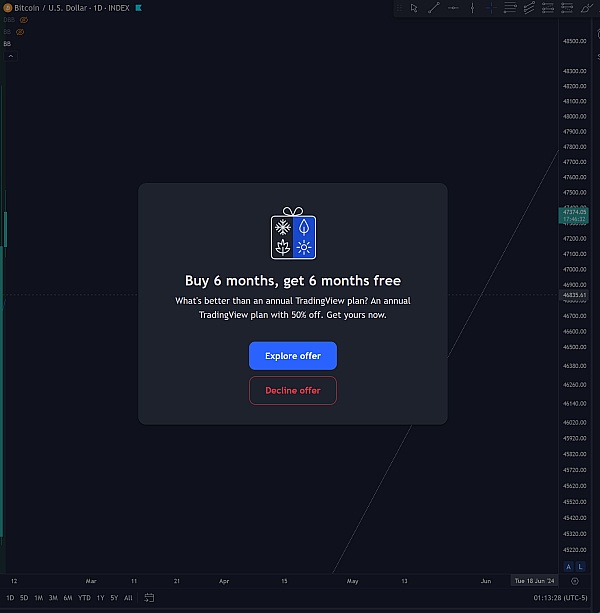600x613 pixels.
Task: Select the short position tool
Action: [x=567, y=8]
